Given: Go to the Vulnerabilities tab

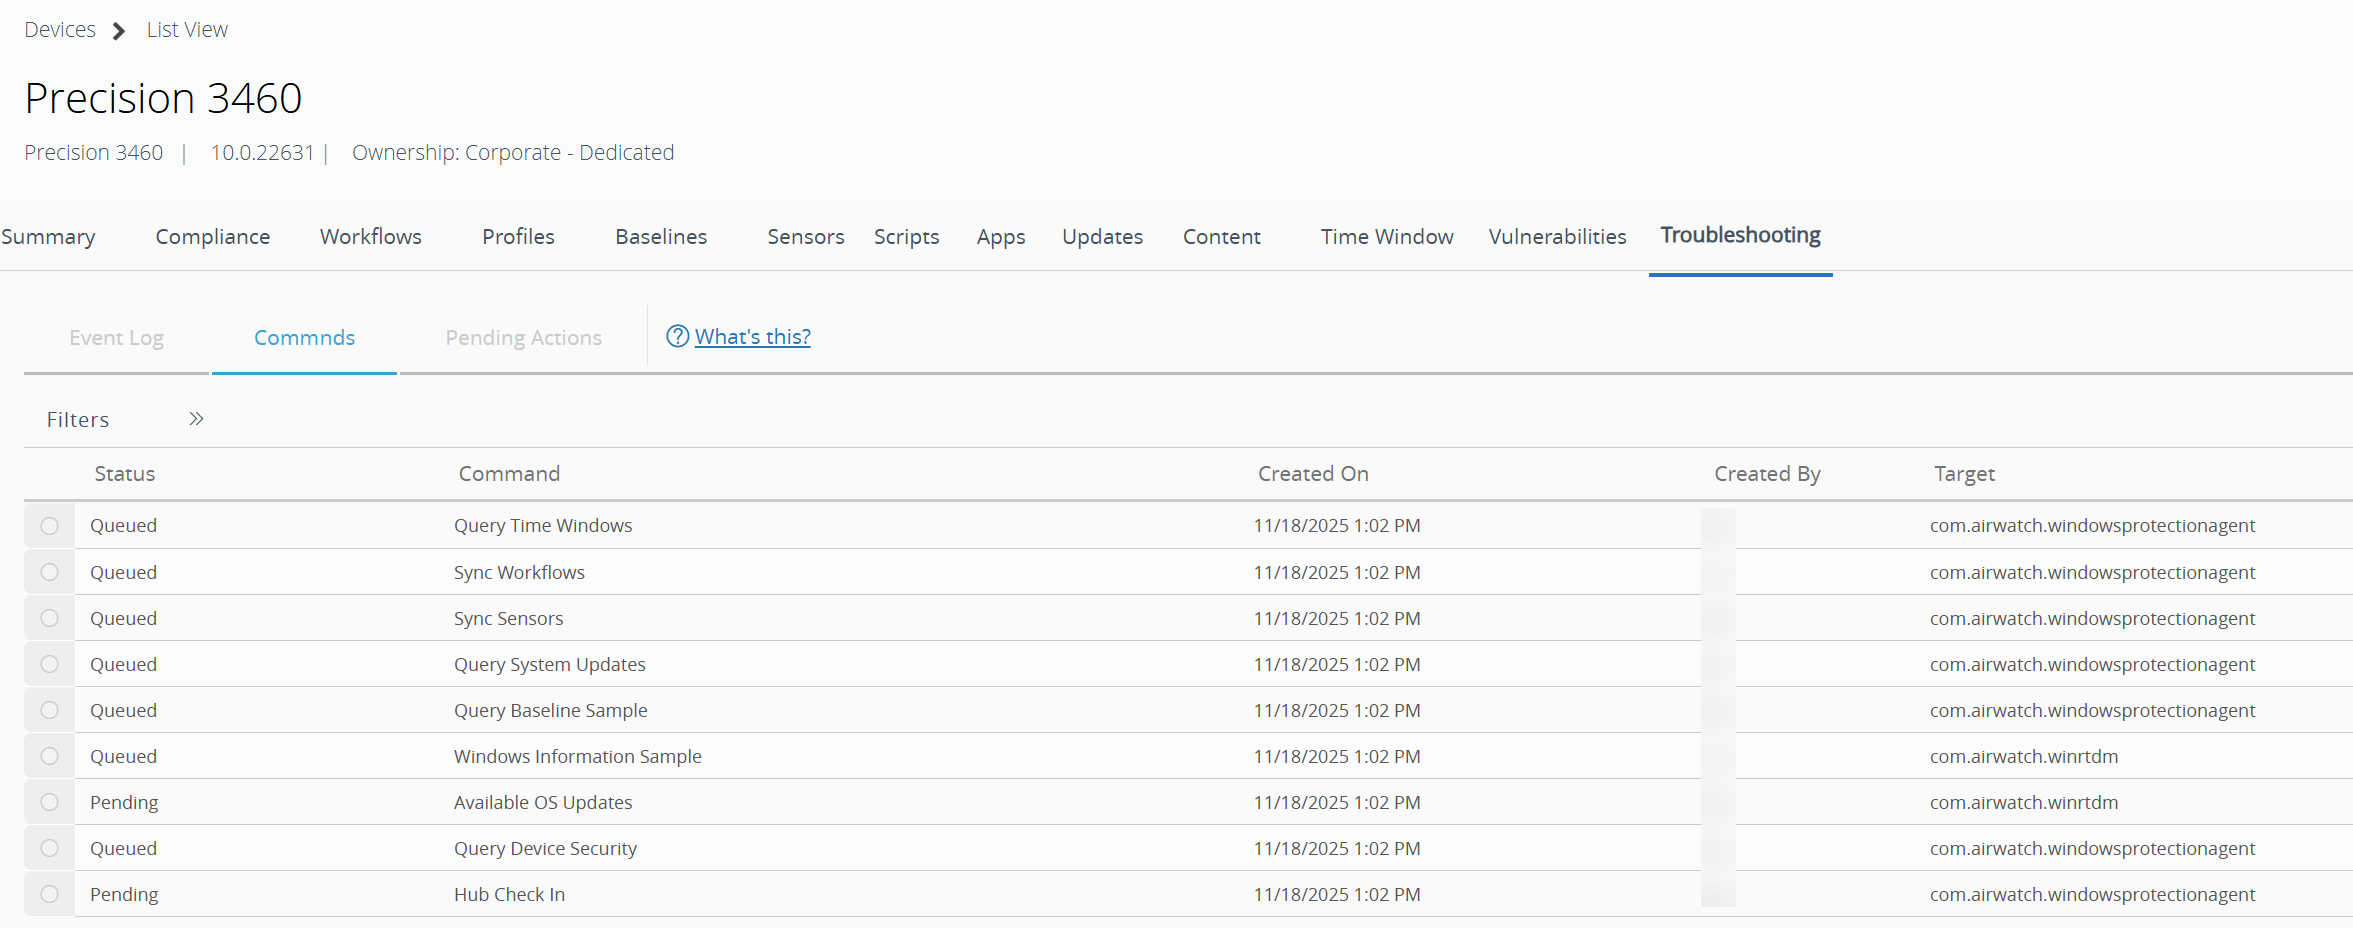Looking at the screenshot, I should (x=1556, y=237).
